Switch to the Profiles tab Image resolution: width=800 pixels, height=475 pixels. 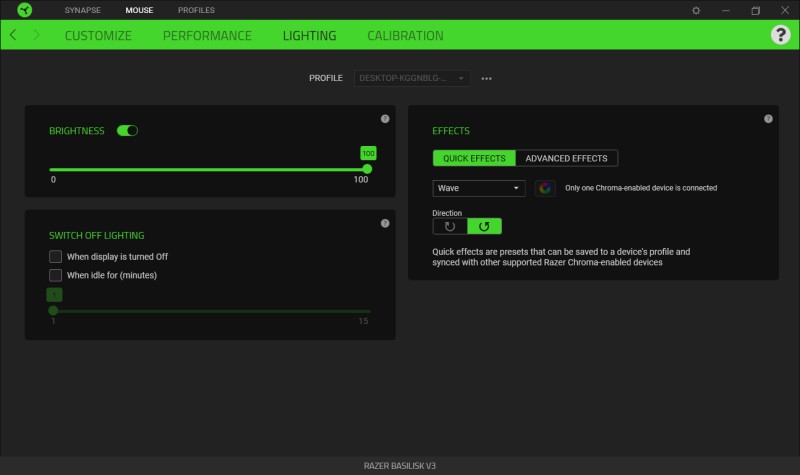click(196, 10)
